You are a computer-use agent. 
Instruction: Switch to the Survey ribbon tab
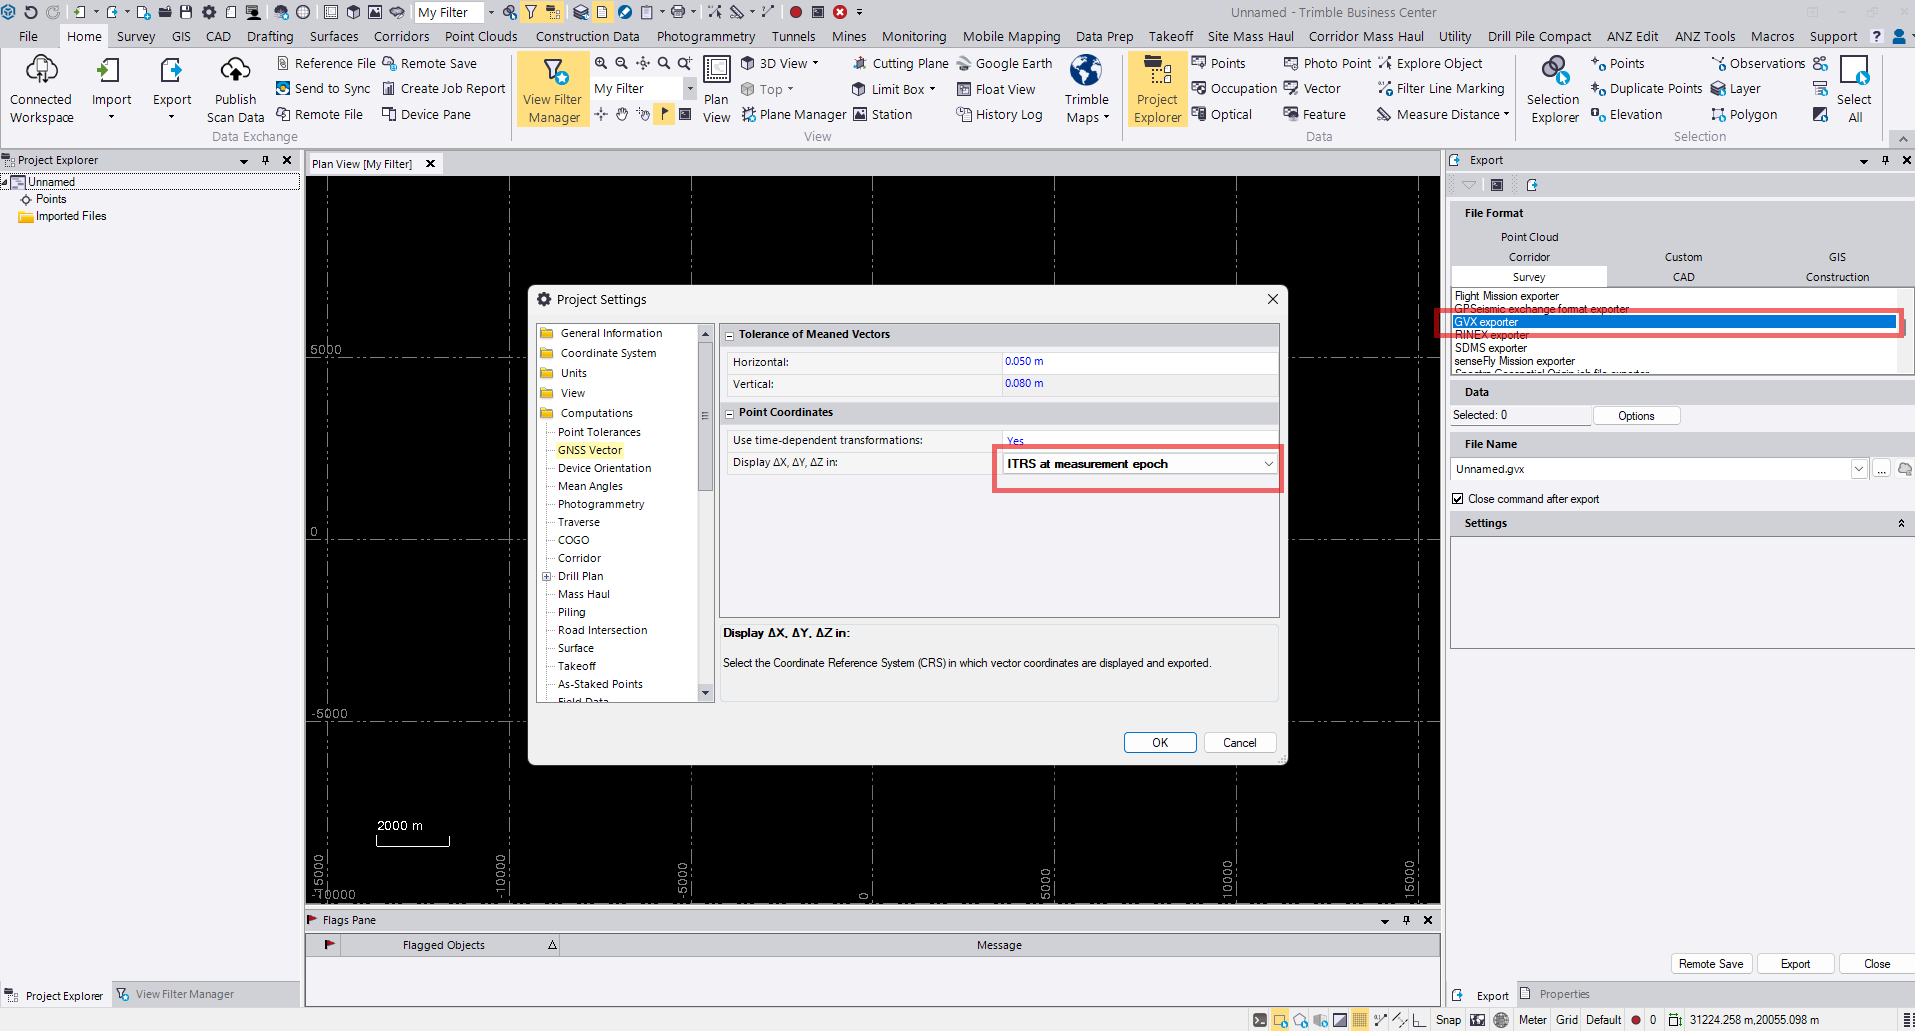tap(136, 36)
